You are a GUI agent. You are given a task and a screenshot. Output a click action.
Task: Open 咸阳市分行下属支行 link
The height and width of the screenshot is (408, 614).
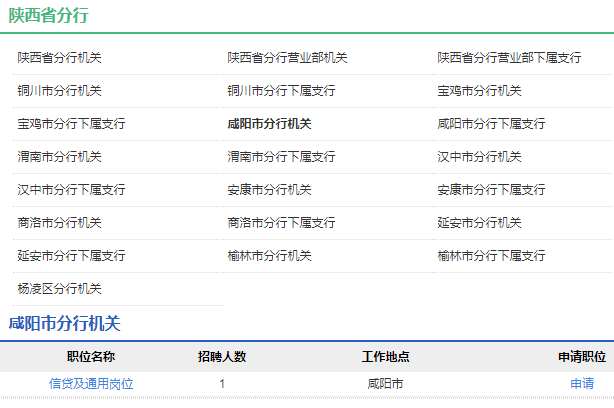(x=491, y=124)
